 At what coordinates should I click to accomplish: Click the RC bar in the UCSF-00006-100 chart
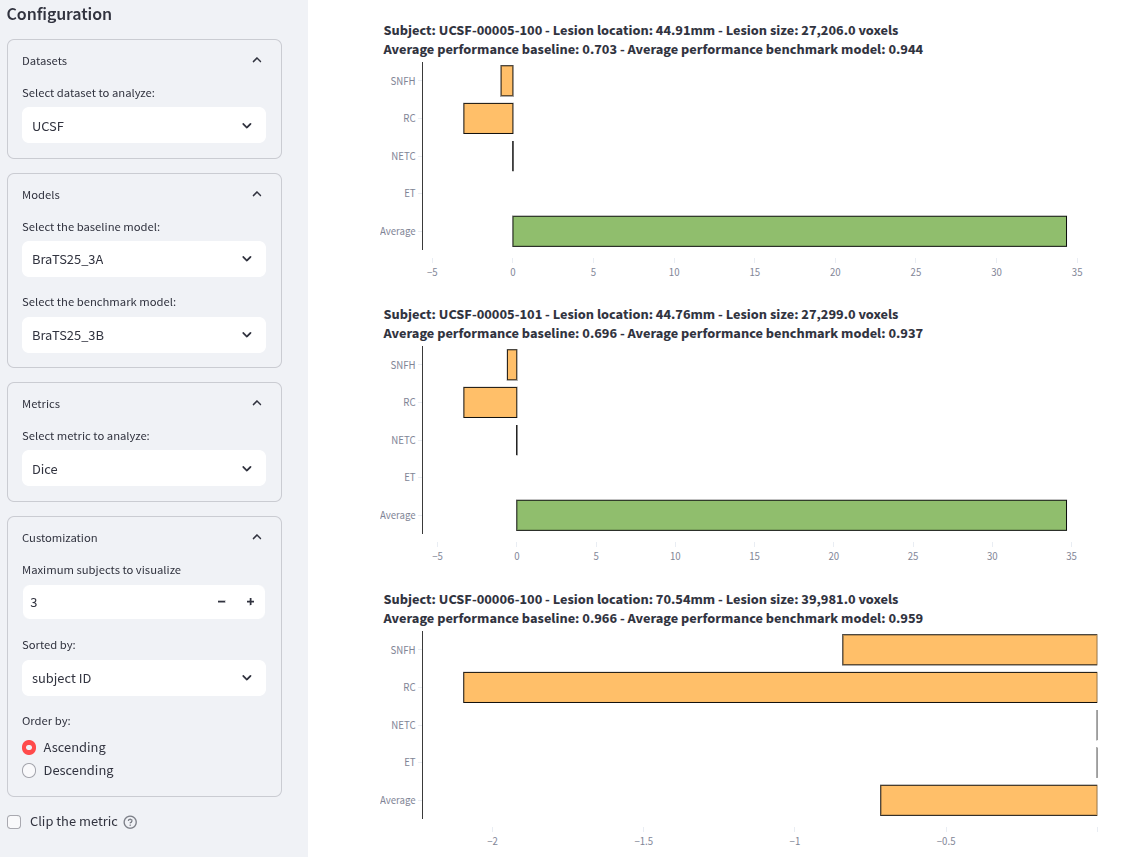[780, 687]
